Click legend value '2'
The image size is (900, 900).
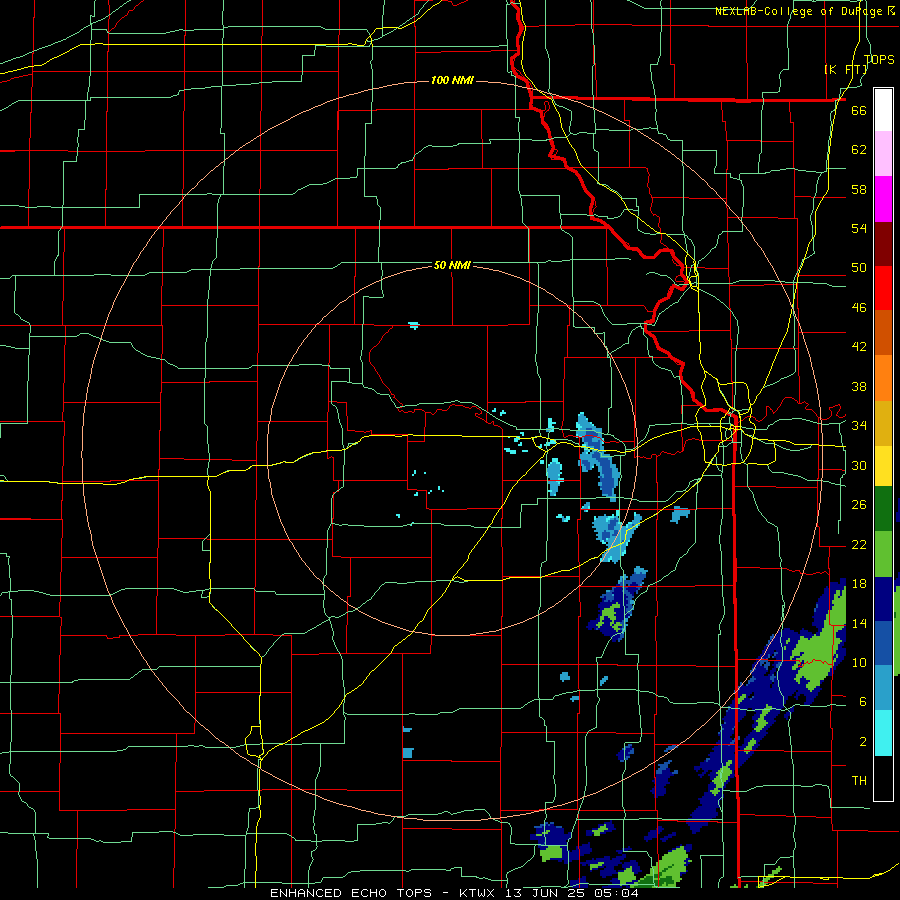click(x=862, y=741)
